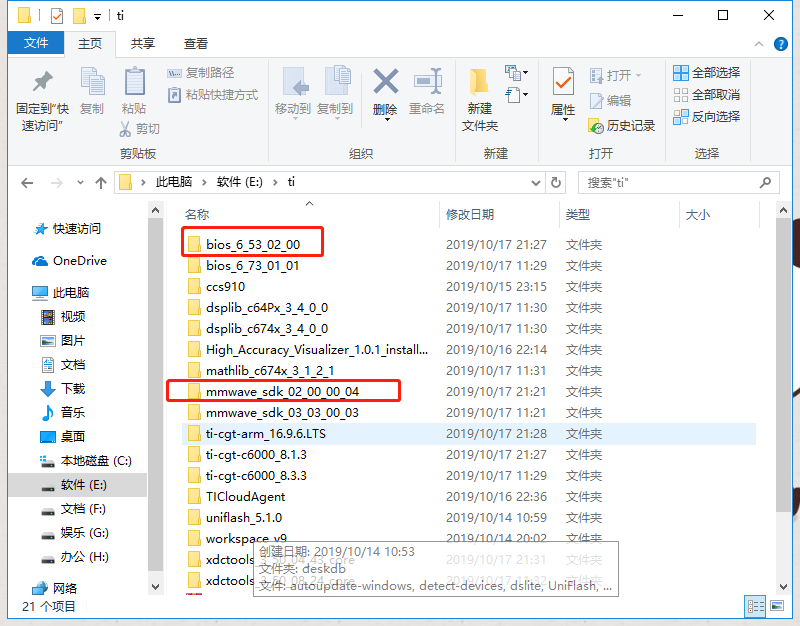Switch to Large icons view

click(777, 606)
